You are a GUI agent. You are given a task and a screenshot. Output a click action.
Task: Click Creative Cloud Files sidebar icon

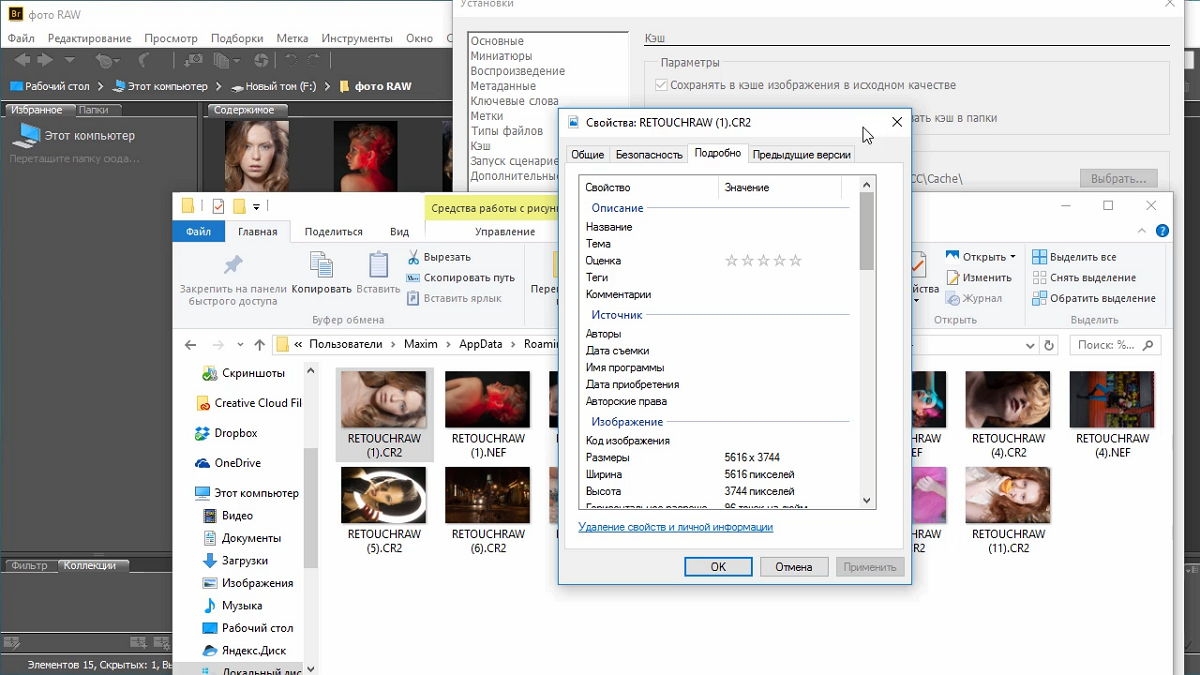[x=204, y=403]
